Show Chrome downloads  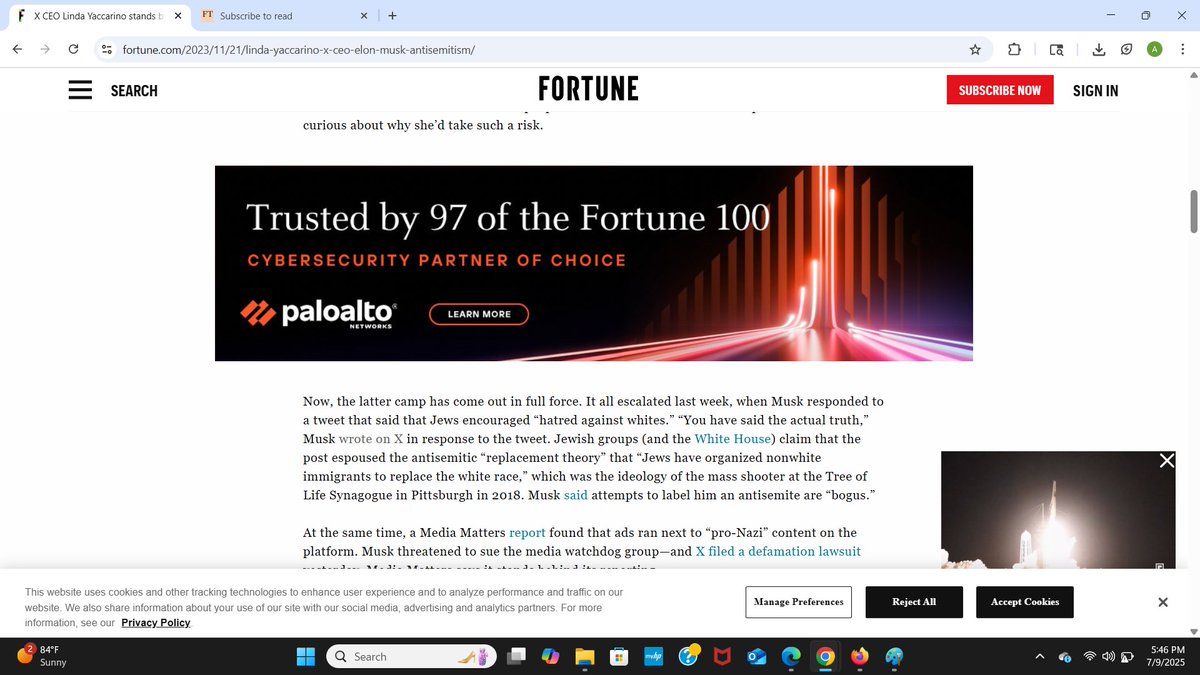point(1099,49)
